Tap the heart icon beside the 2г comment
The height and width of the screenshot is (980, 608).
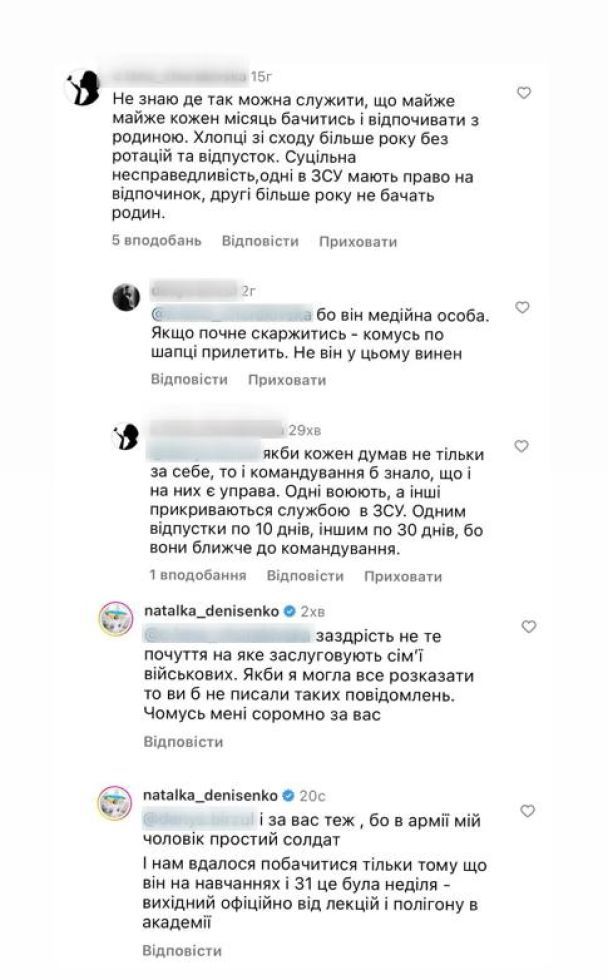[523, 308]
